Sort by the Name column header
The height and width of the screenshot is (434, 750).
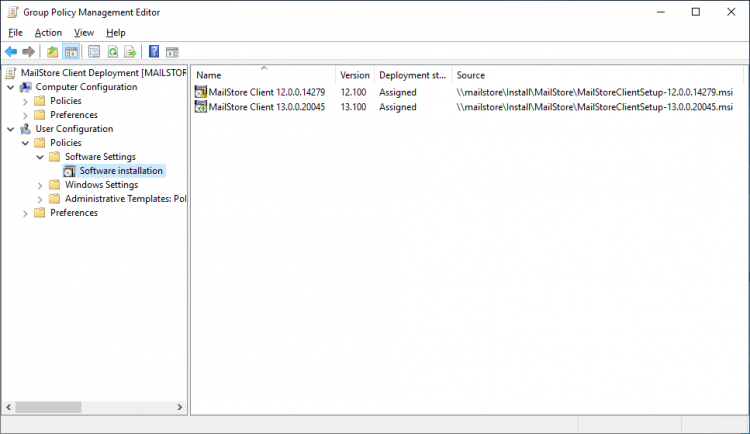263,75
